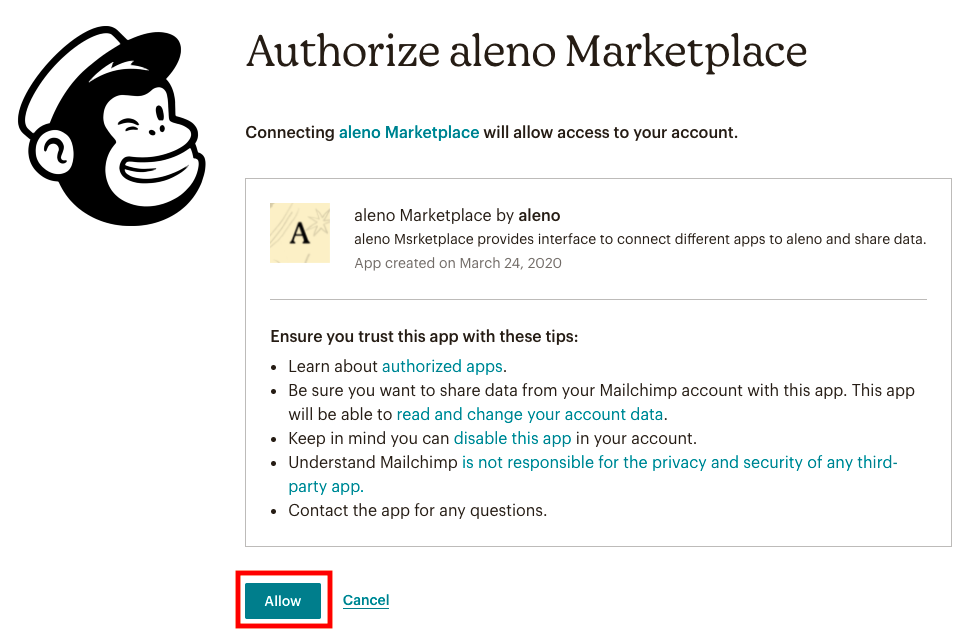Viewport: 972px width, 640px height.
Task: Click the will allow access to your account text
Action: [611, 132]
